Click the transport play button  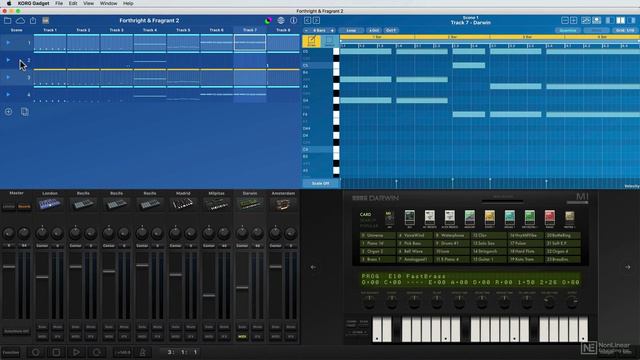(x=76, y=352)
